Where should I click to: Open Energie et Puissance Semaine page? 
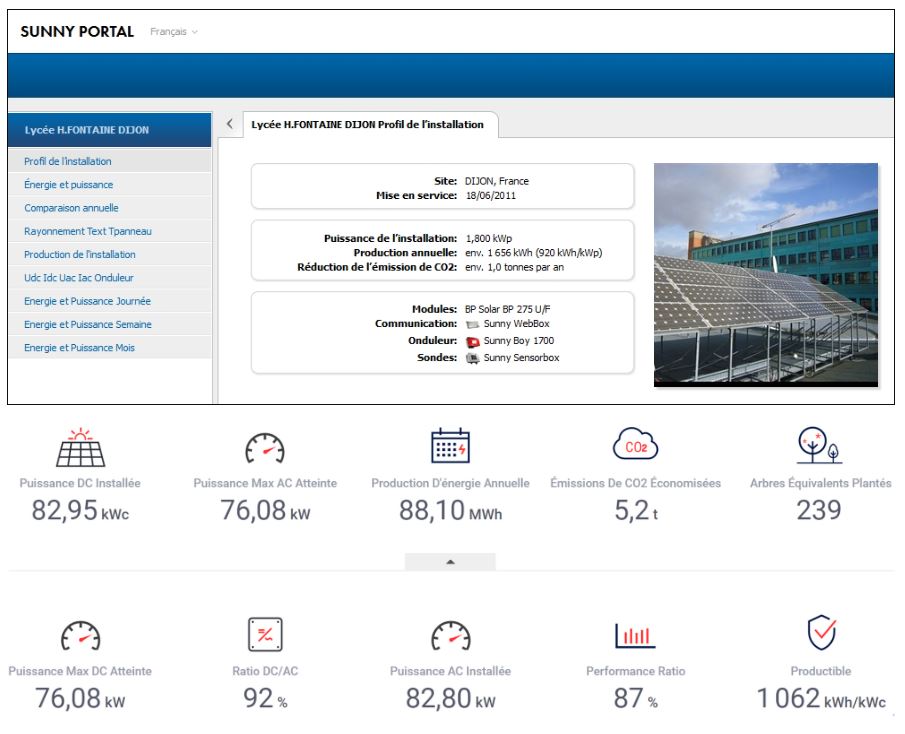coord(110,324)
